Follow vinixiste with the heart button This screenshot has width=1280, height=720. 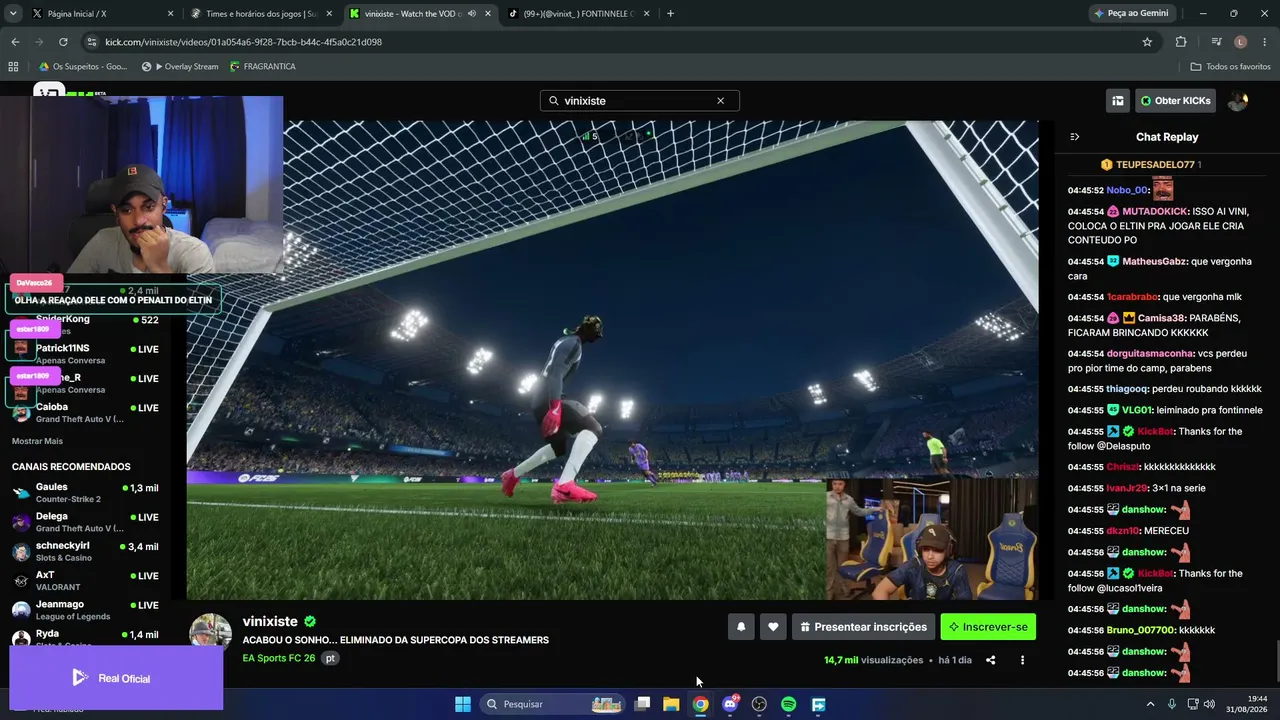(x=773, y=627)
